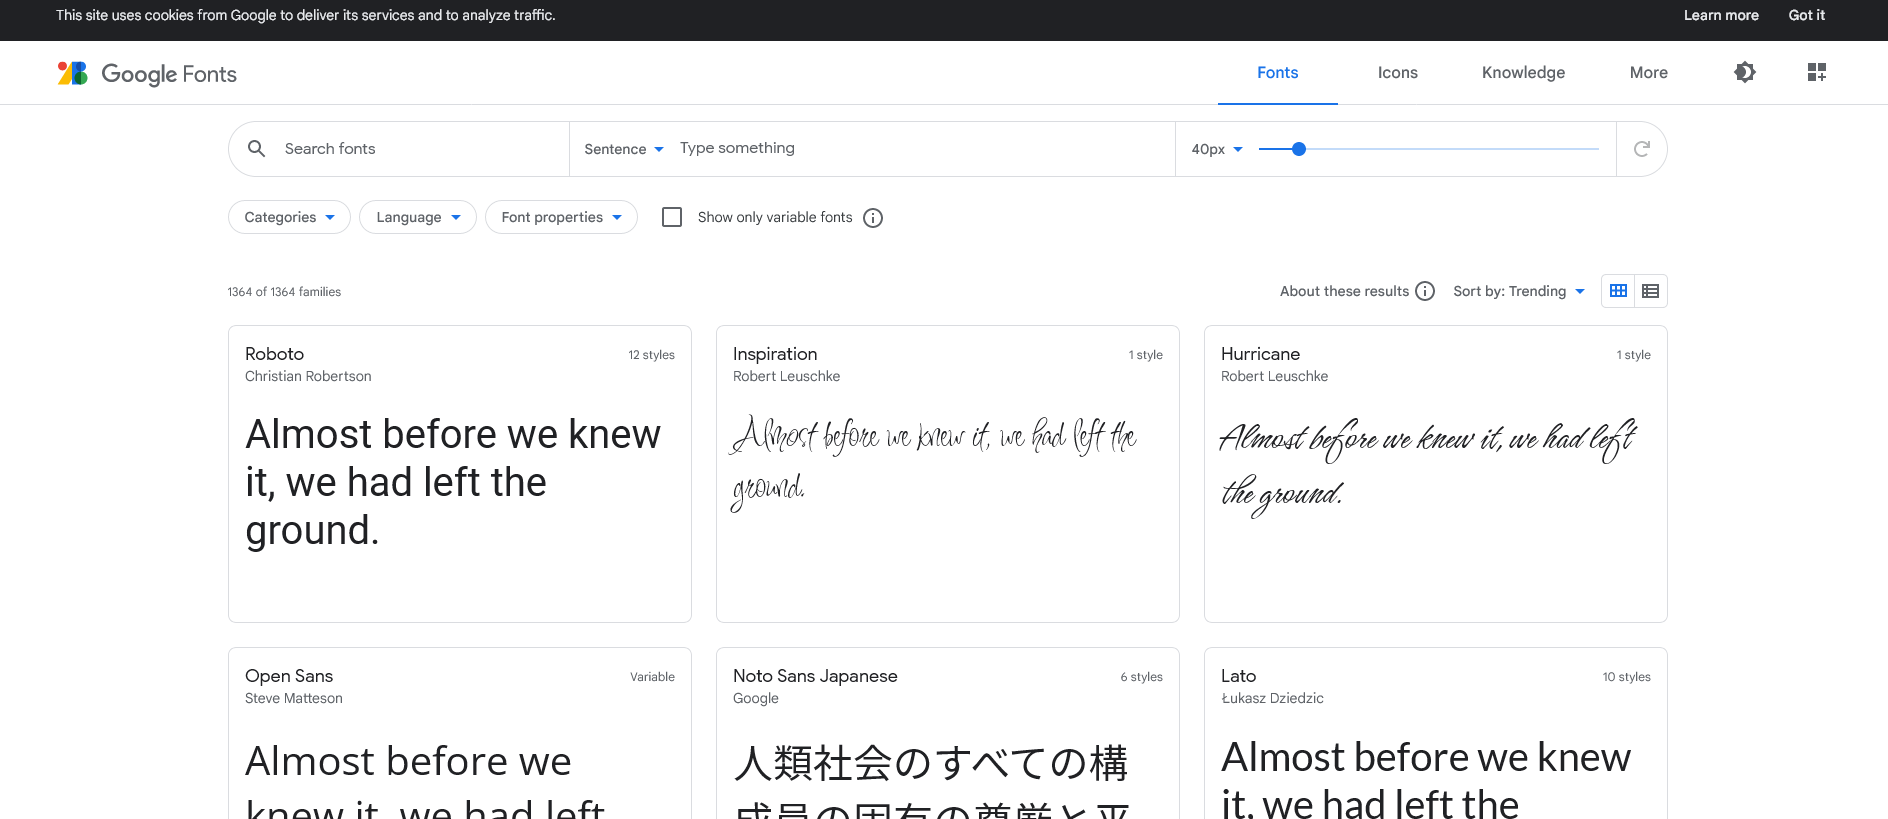Open the Lato font card
Image resolution: width=1888 pixels, height=819 pixels.
tap(1436, 733)
